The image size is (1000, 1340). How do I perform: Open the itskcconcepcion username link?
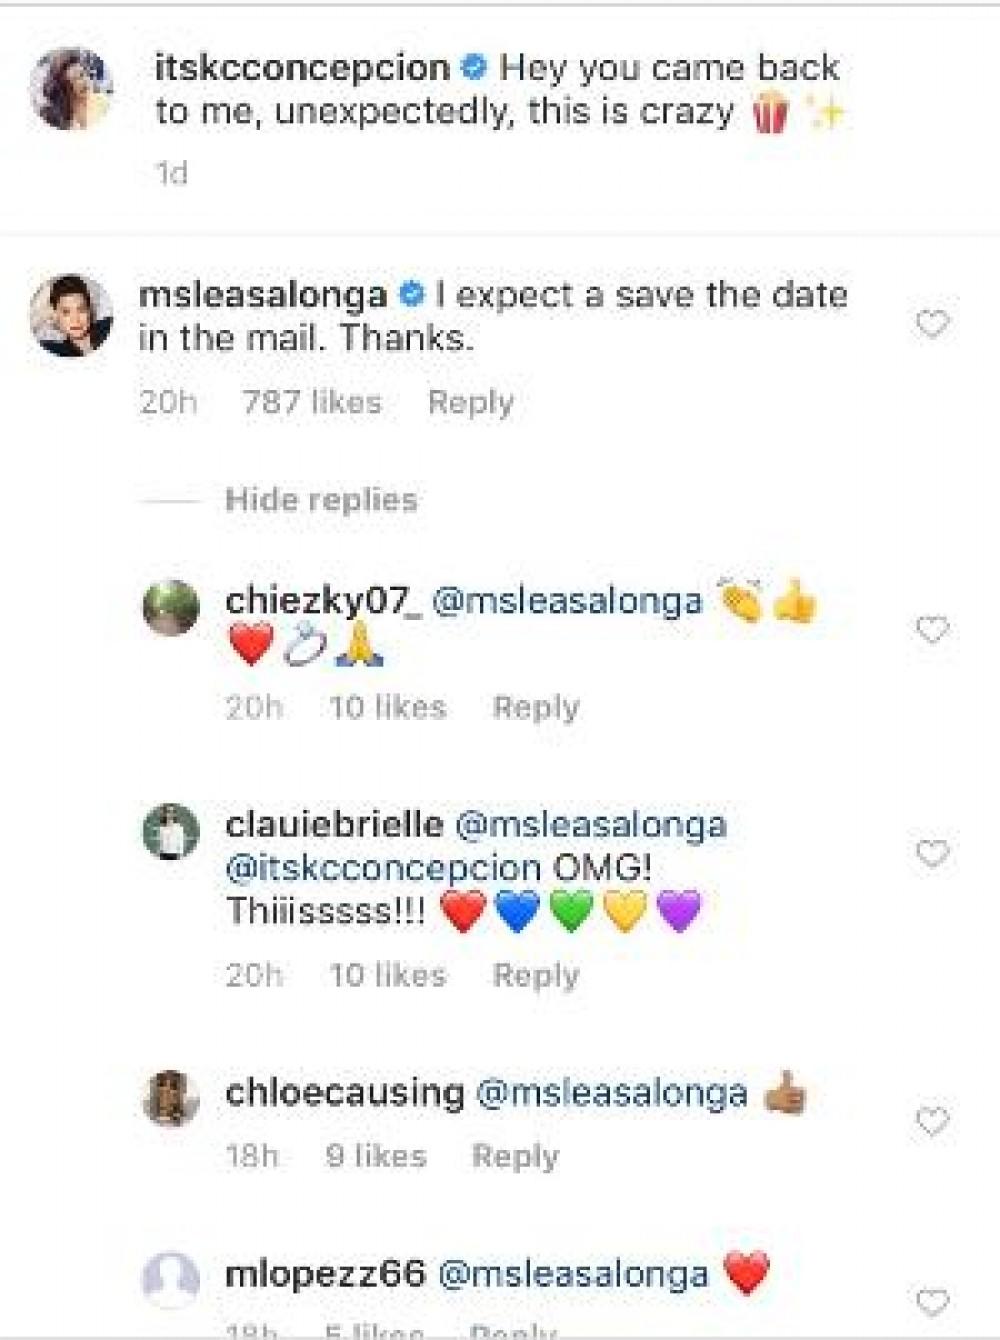pyautogui.click(x=303, y=68)
